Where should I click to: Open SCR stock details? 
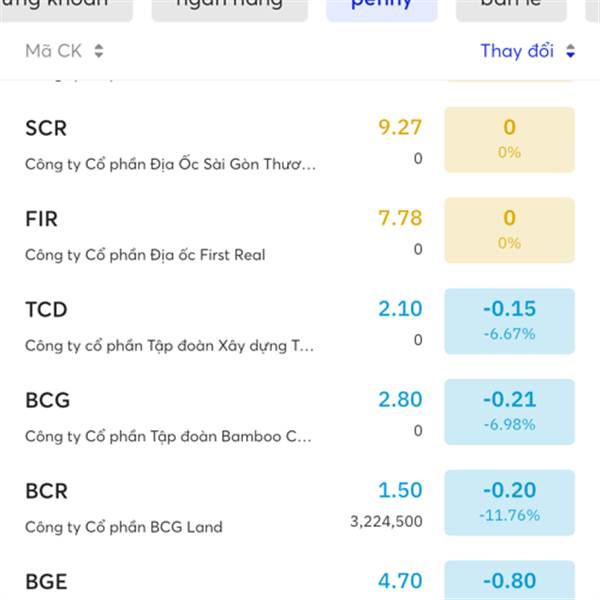click(x=47, y=129)
